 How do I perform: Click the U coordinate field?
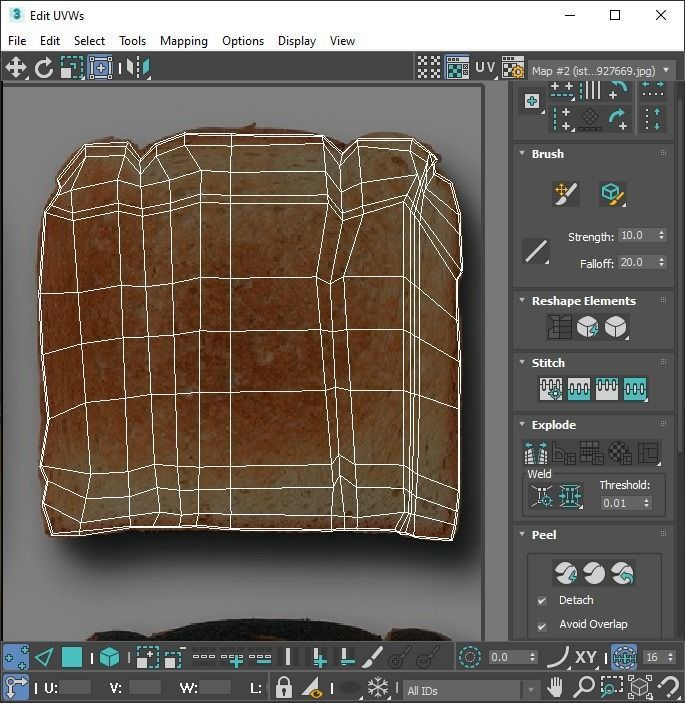pyautogui.click(x=75, y=687)
